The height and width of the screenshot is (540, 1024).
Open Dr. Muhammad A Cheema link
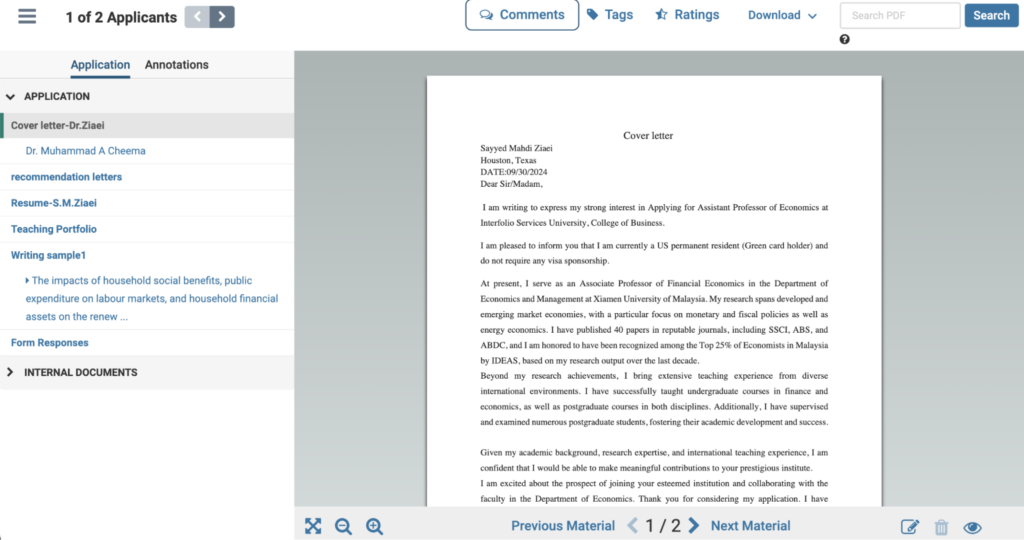86,151
